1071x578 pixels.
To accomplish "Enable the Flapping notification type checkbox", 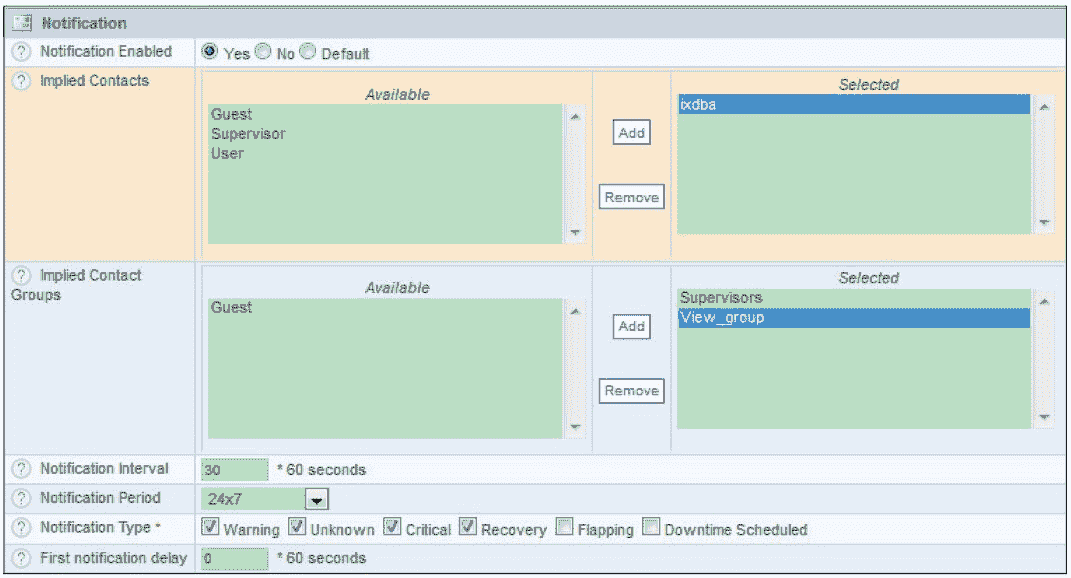I will tap(565, 528).
